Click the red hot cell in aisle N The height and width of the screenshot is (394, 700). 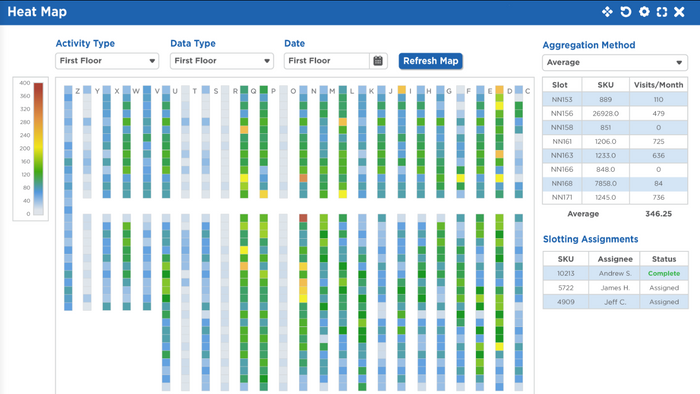pyautogui.click(x=303, y=218)
